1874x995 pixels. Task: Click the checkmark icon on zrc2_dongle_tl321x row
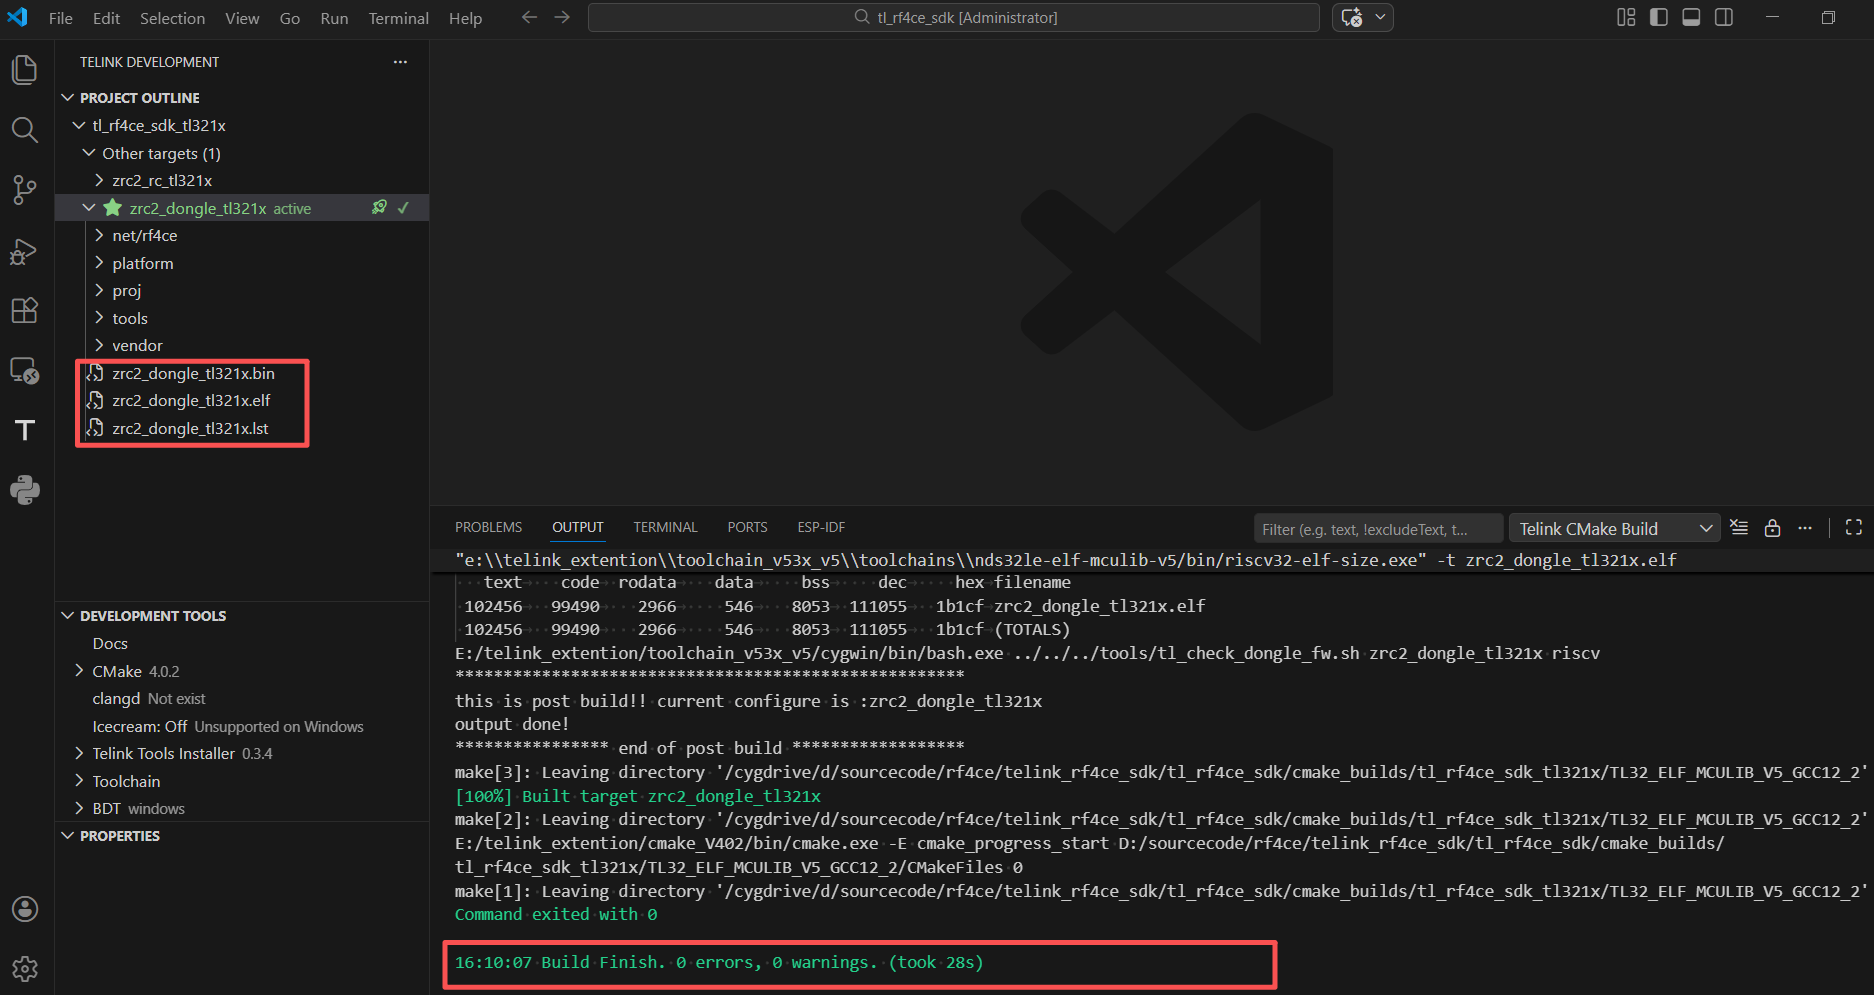point(403,208)
